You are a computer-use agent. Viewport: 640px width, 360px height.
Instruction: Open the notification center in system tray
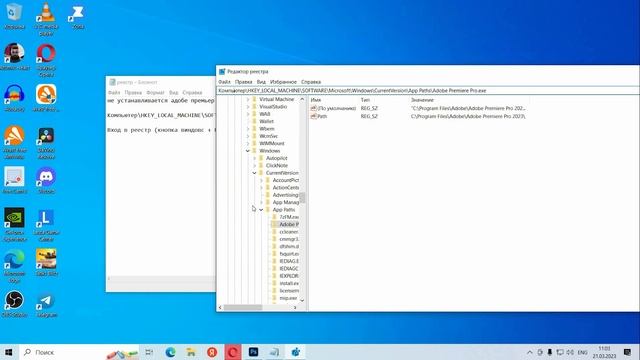click(x=628, y=352)
